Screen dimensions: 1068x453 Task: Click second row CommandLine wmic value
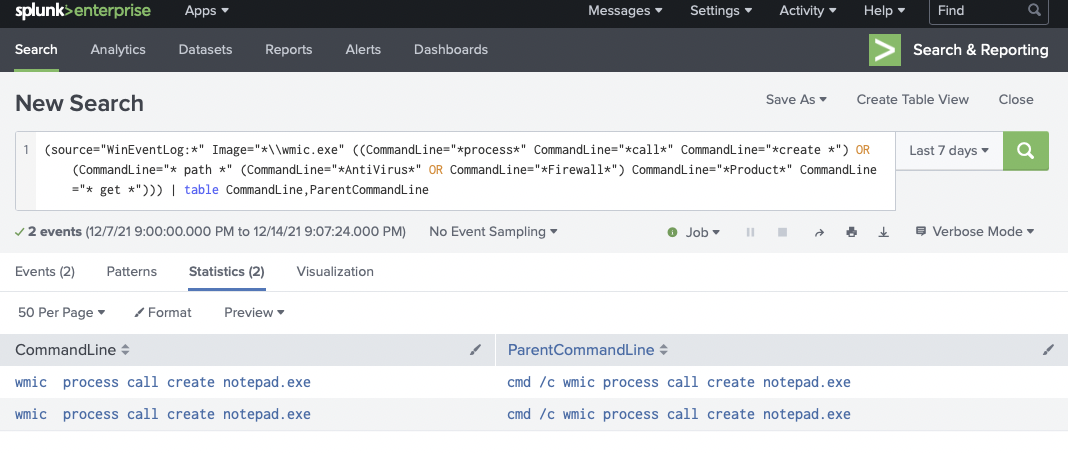[163, 414]
